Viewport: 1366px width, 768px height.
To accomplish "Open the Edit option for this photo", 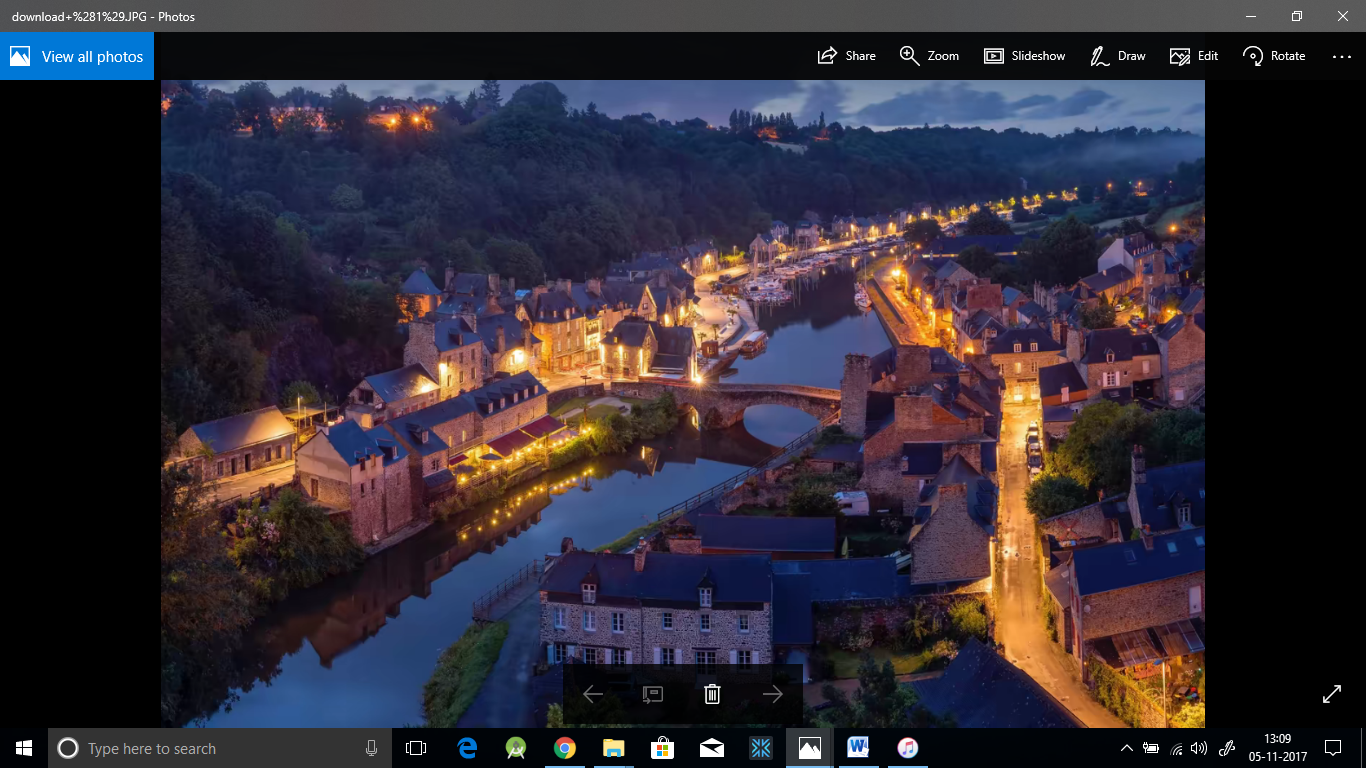I will [x=1194, y=56].
